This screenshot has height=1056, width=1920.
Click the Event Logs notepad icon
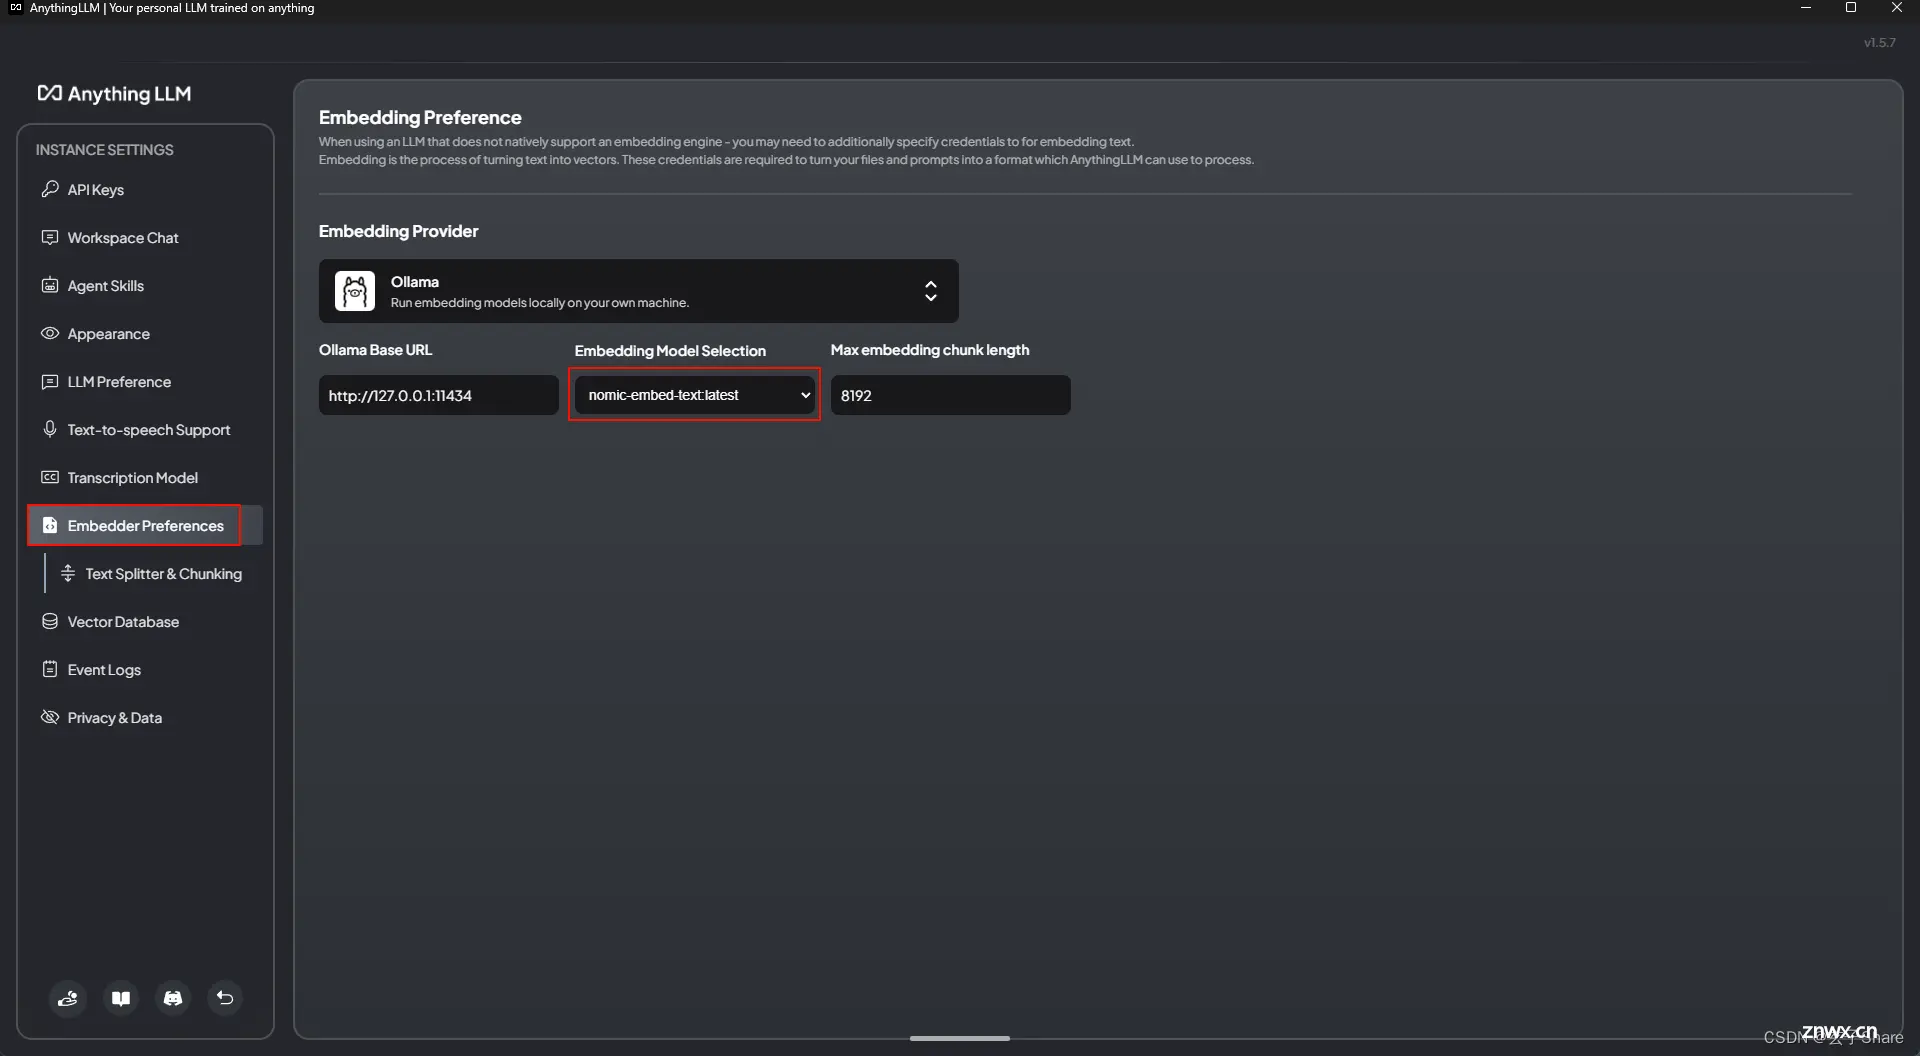point(50,669)
